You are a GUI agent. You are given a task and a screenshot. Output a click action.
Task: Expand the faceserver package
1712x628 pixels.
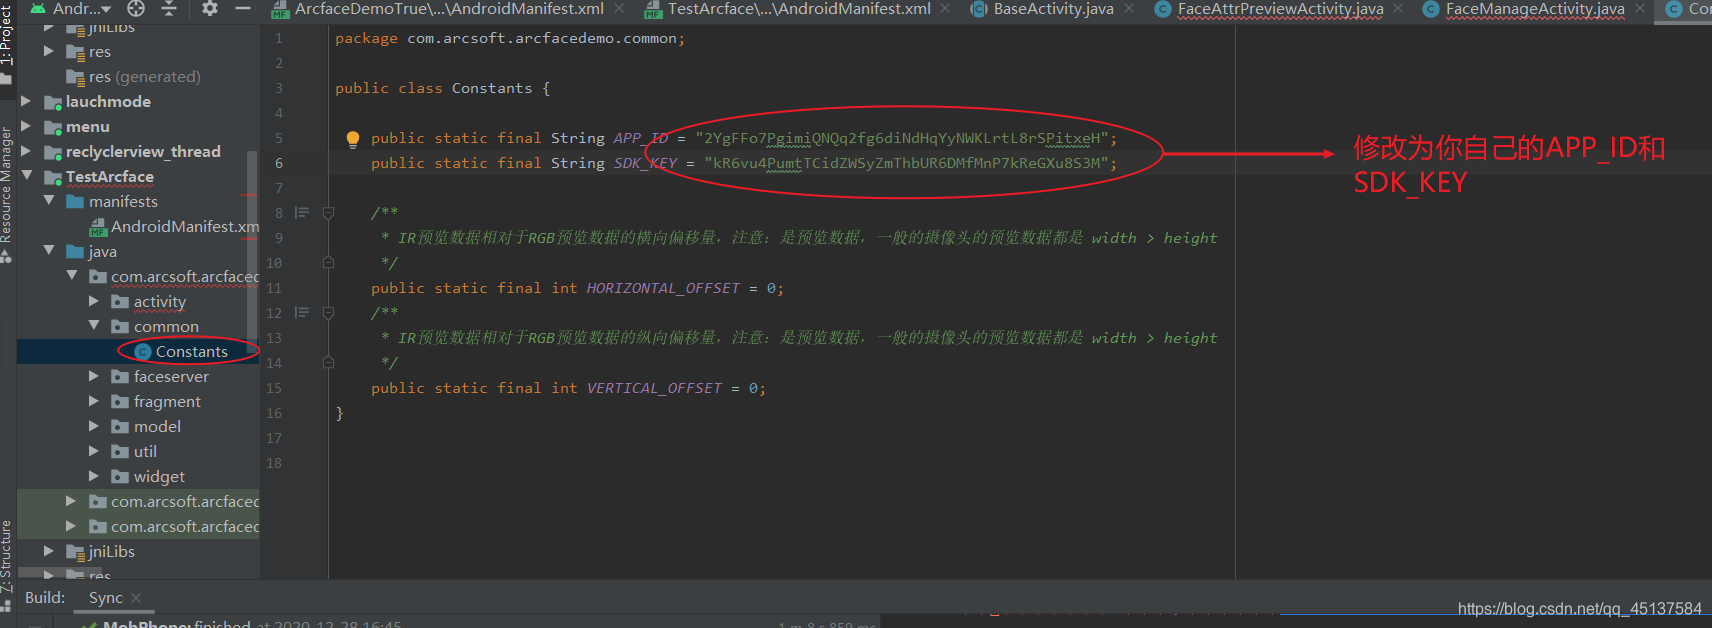tap(94, 377)
